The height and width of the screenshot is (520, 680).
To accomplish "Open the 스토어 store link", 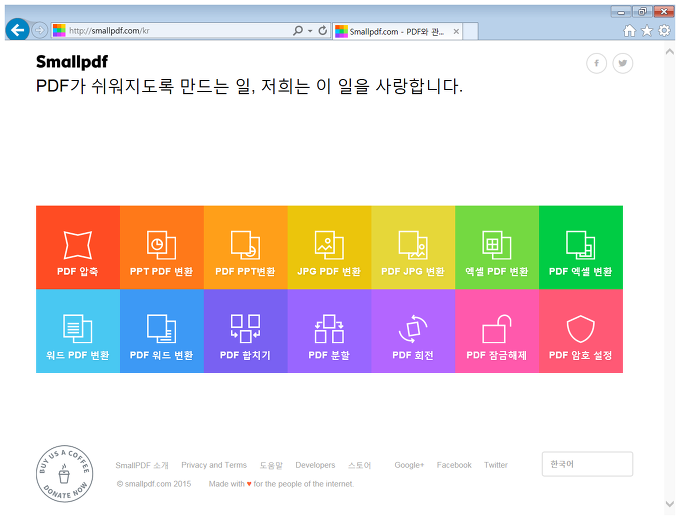I will [360, 465].
